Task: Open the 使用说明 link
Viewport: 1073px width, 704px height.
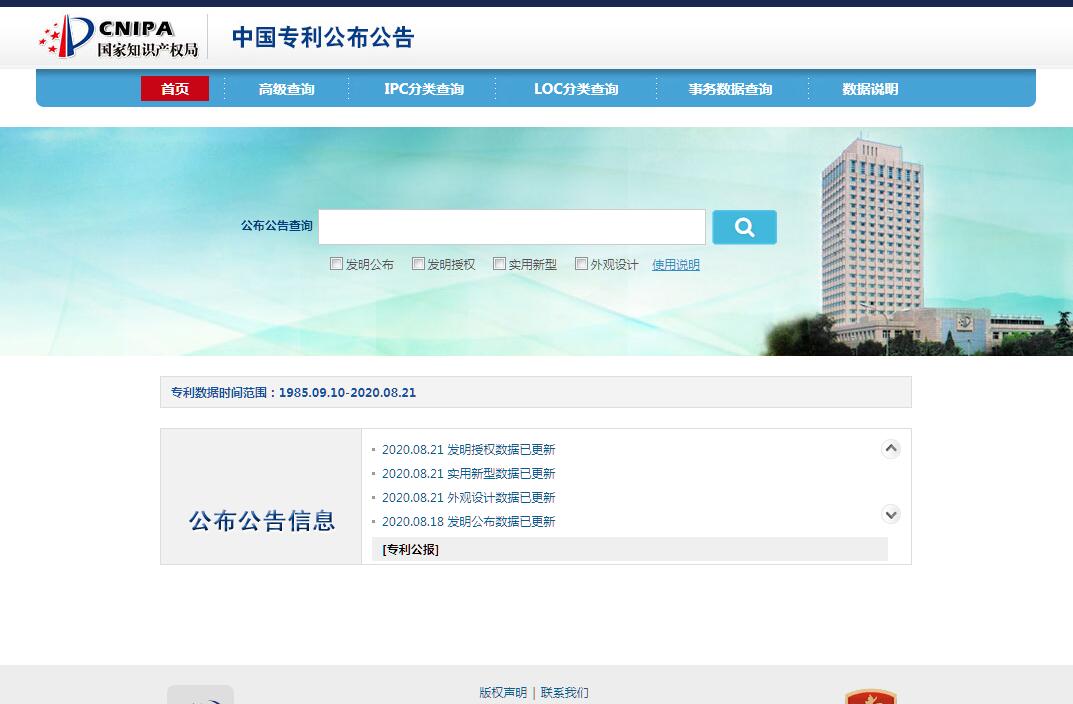Action: coord(676,265)
